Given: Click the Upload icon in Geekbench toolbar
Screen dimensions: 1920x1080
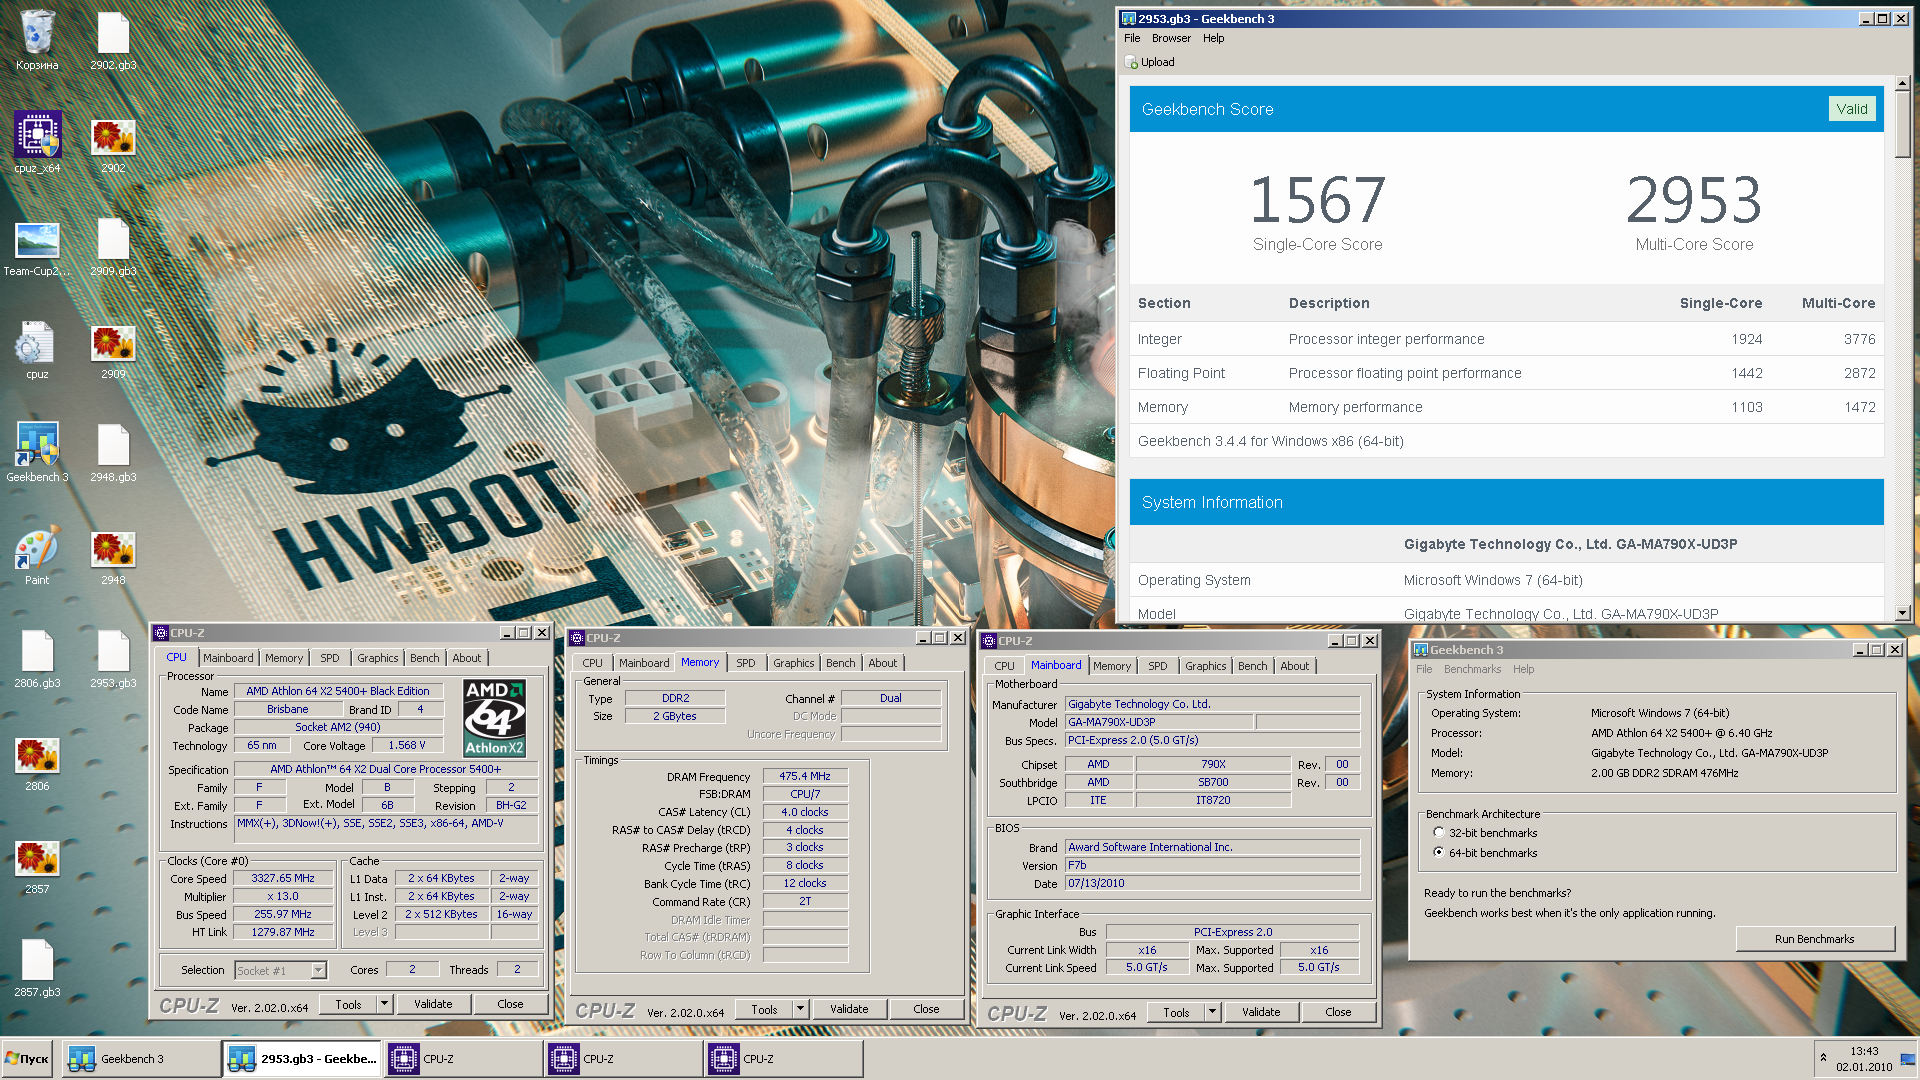Looking at the screenshot, I should click(x=1131, y=62).
